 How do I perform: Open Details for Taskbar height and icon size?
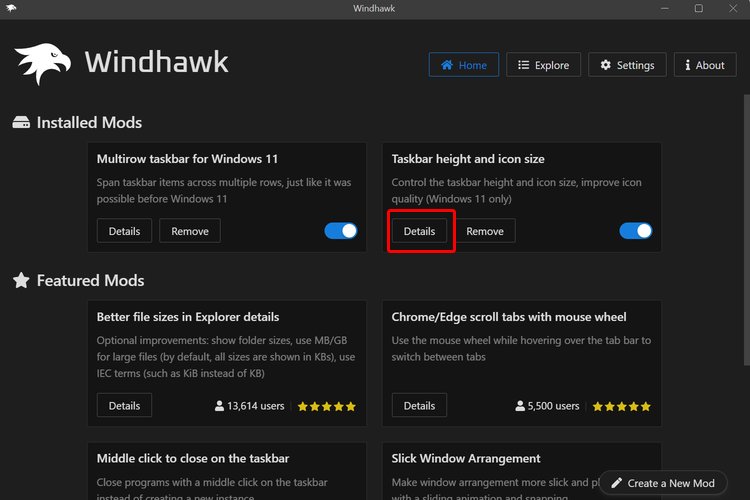click(x=419, y=231)
